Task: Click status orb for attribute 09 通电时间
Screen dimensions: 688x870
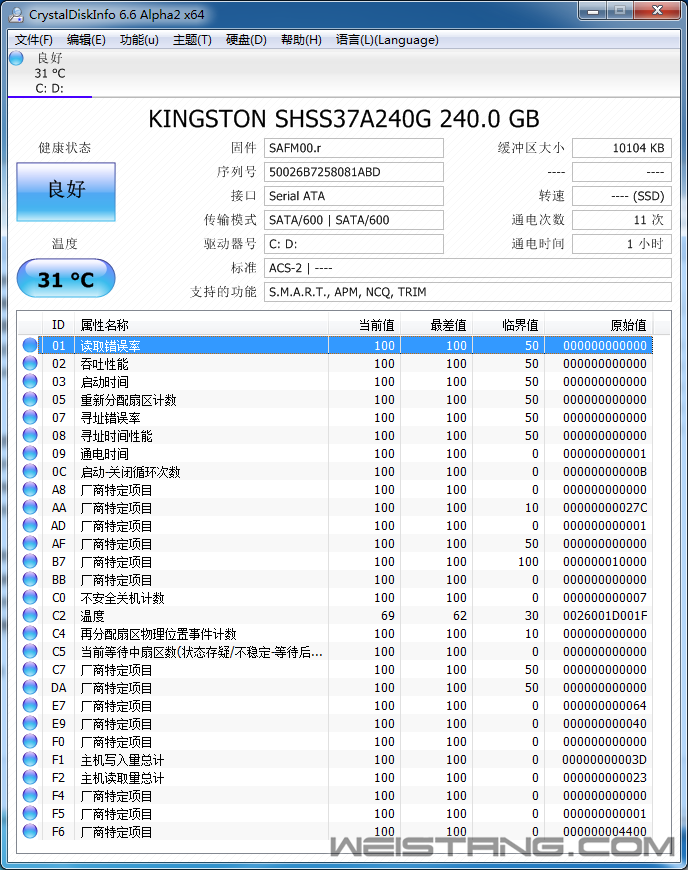Action: click(30, 453)
